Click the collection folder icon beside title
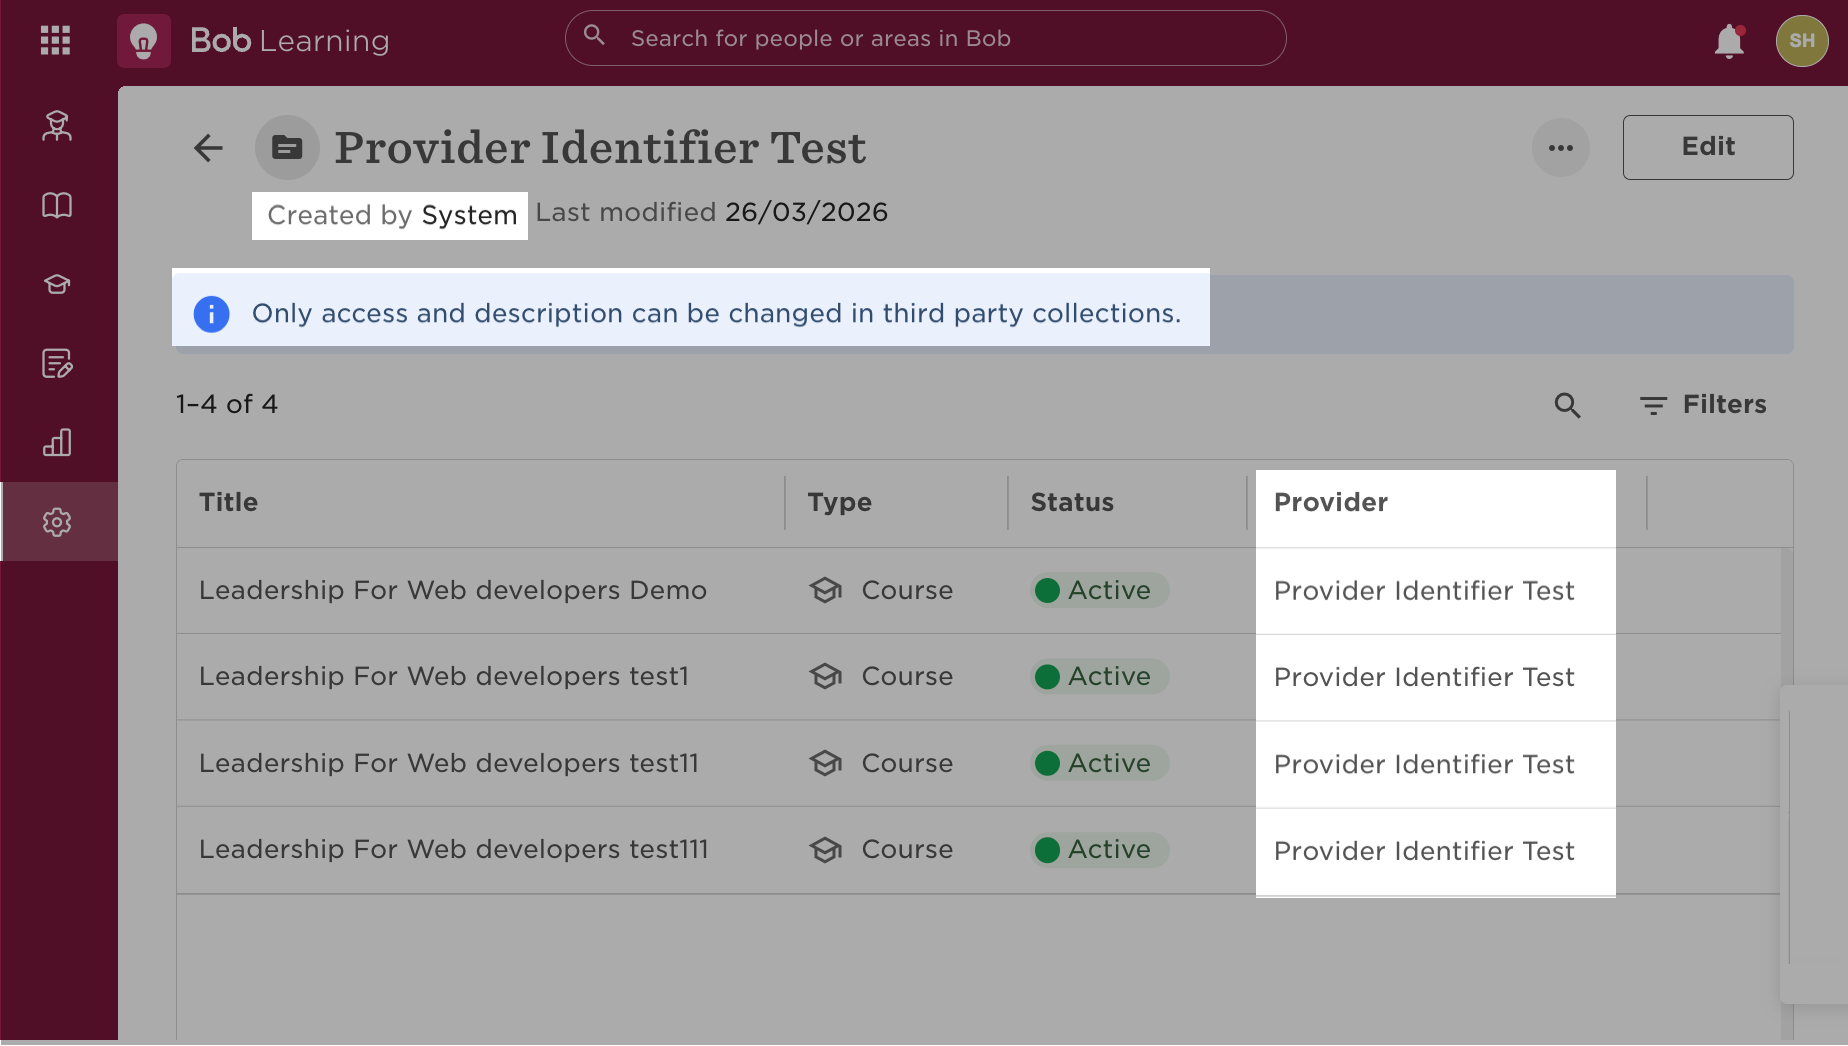The height and width of the screenshot is (1046, 1848). [287, 148]
